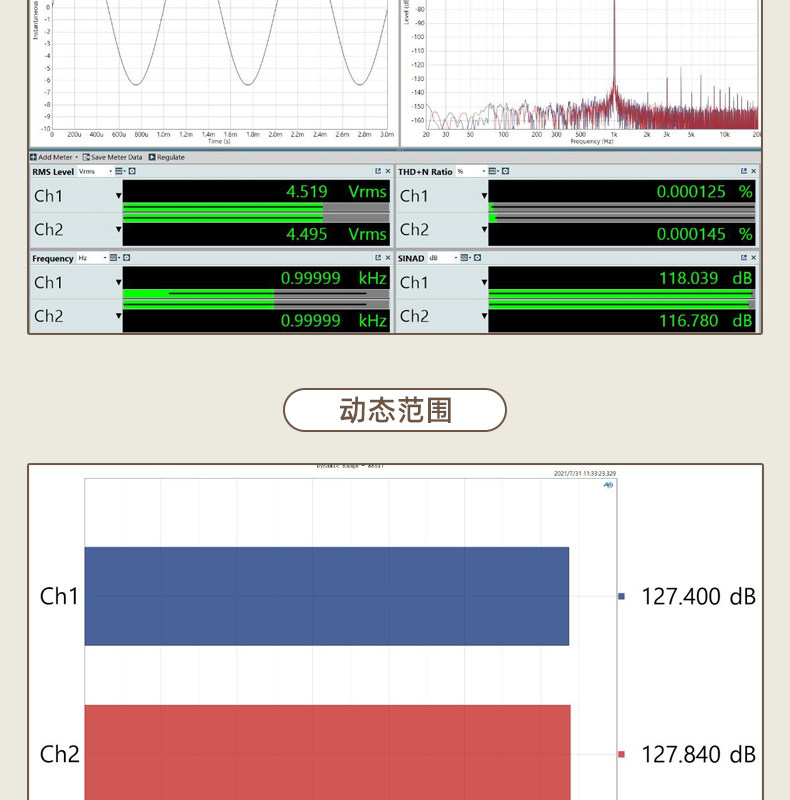Click the Frequency Ch1 0.99999 kHz reading
This screenshot has height=800, width=790.
point(334,279)
